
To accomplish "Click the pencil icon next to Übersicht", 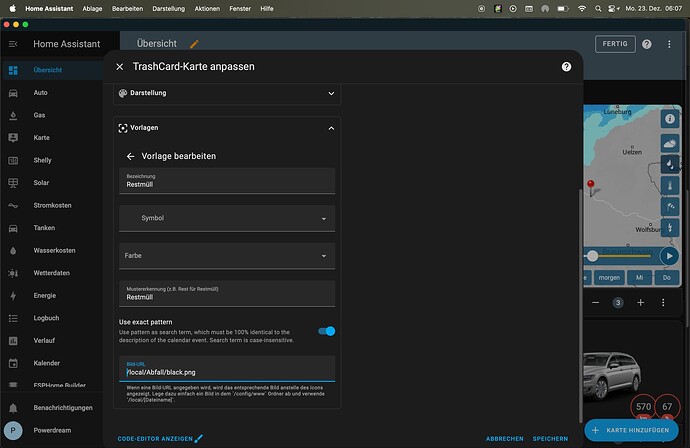I will 194,44.
